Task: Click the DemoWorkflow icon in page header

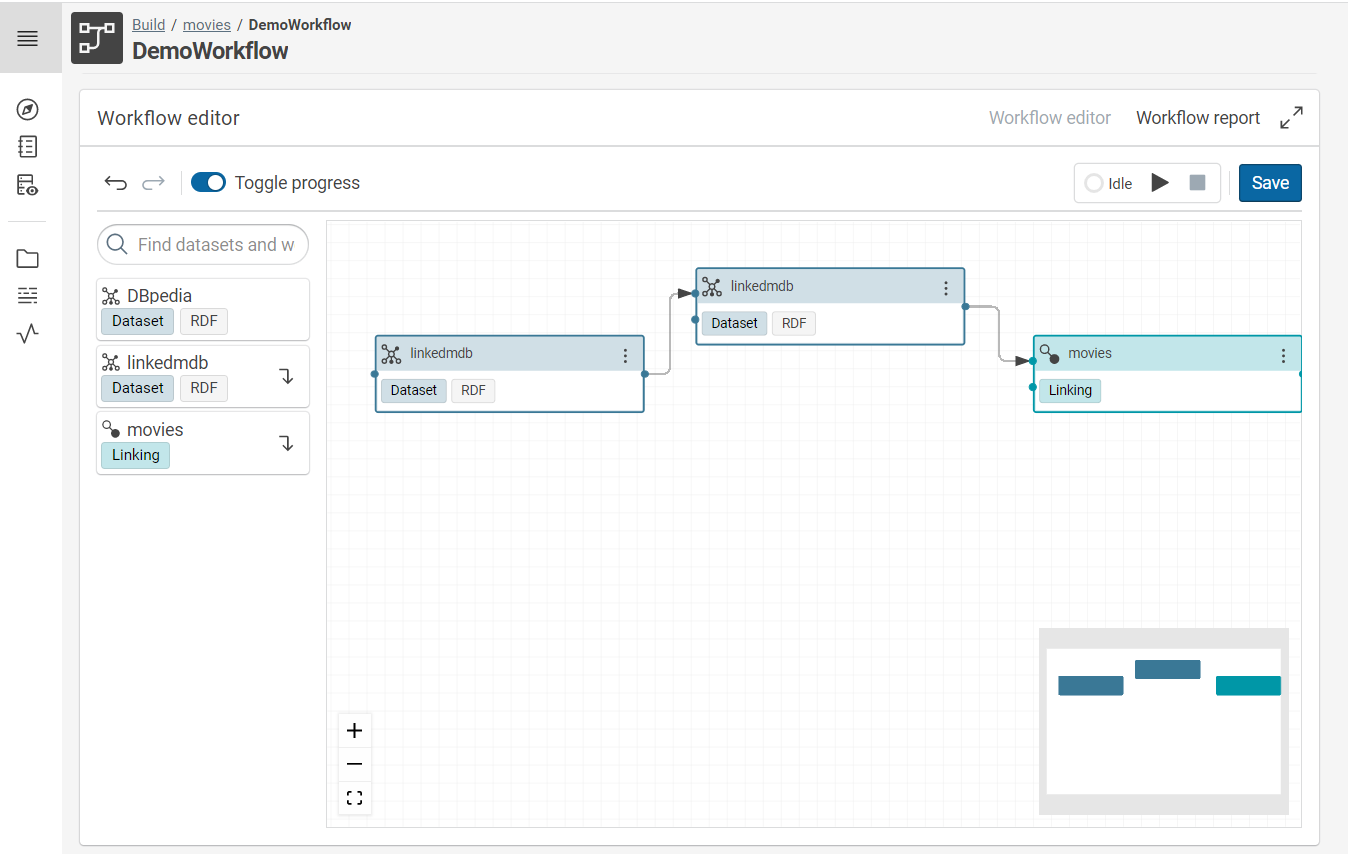Action: [x=96, y=38]
